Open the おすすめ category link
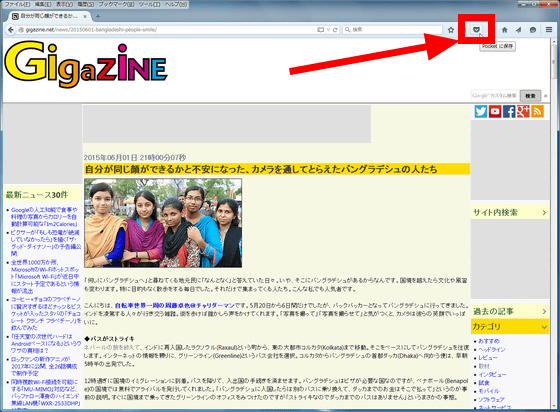Screen dimensions: 560x412 pyautogui.click(x=489, y=341)
